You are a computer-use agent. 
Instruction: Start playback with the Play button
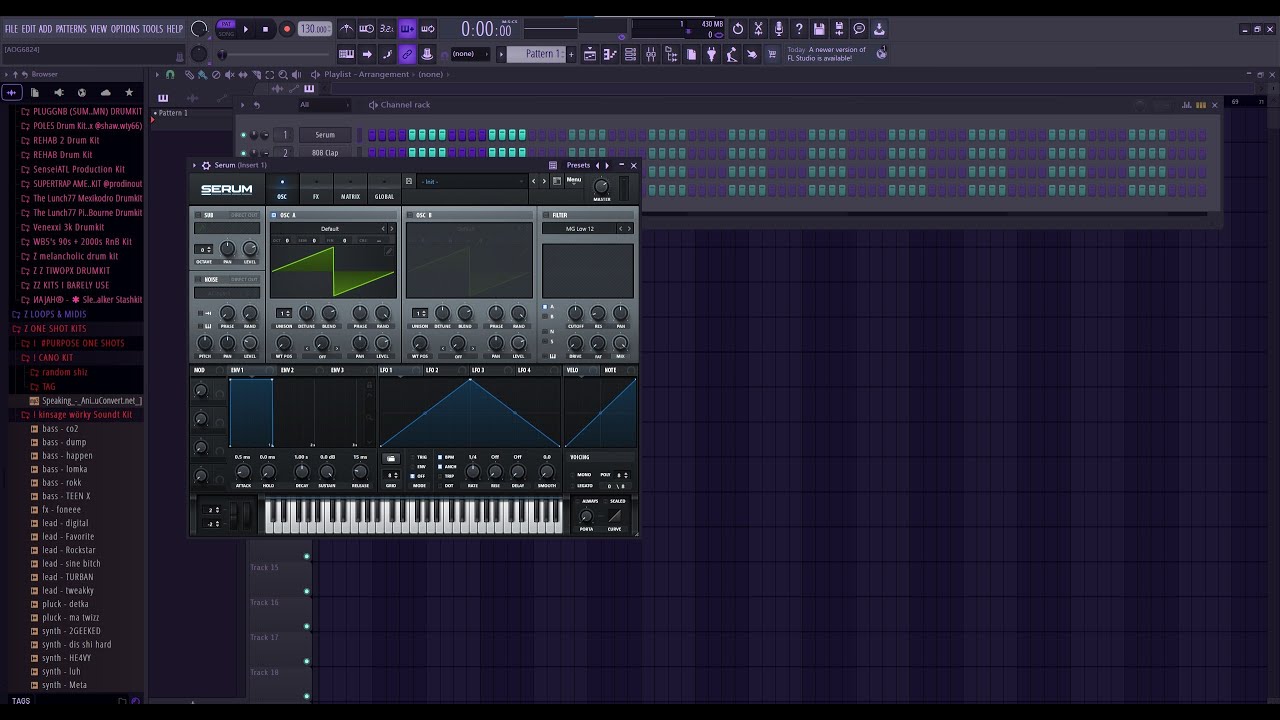[x=245, y=29]
